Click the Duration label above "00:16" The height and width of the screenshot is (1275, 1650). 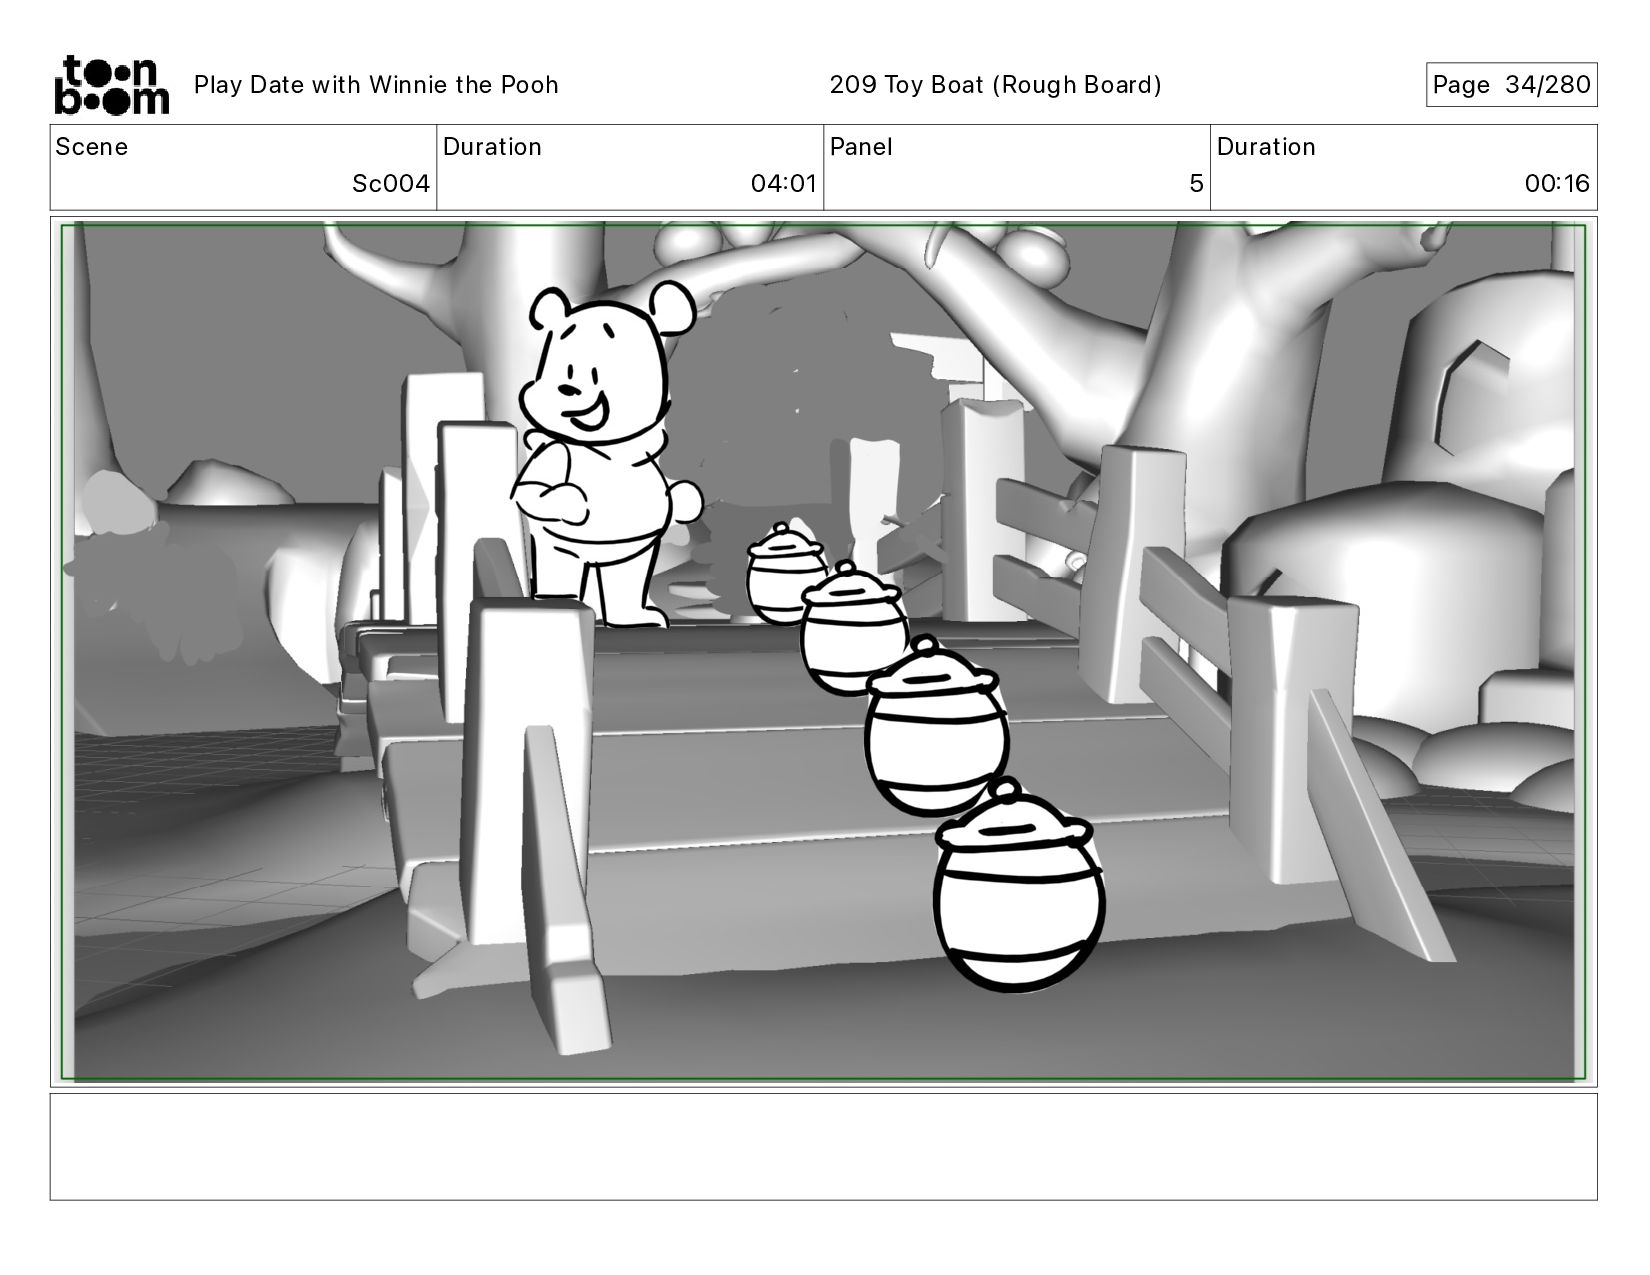(1266, 147)
